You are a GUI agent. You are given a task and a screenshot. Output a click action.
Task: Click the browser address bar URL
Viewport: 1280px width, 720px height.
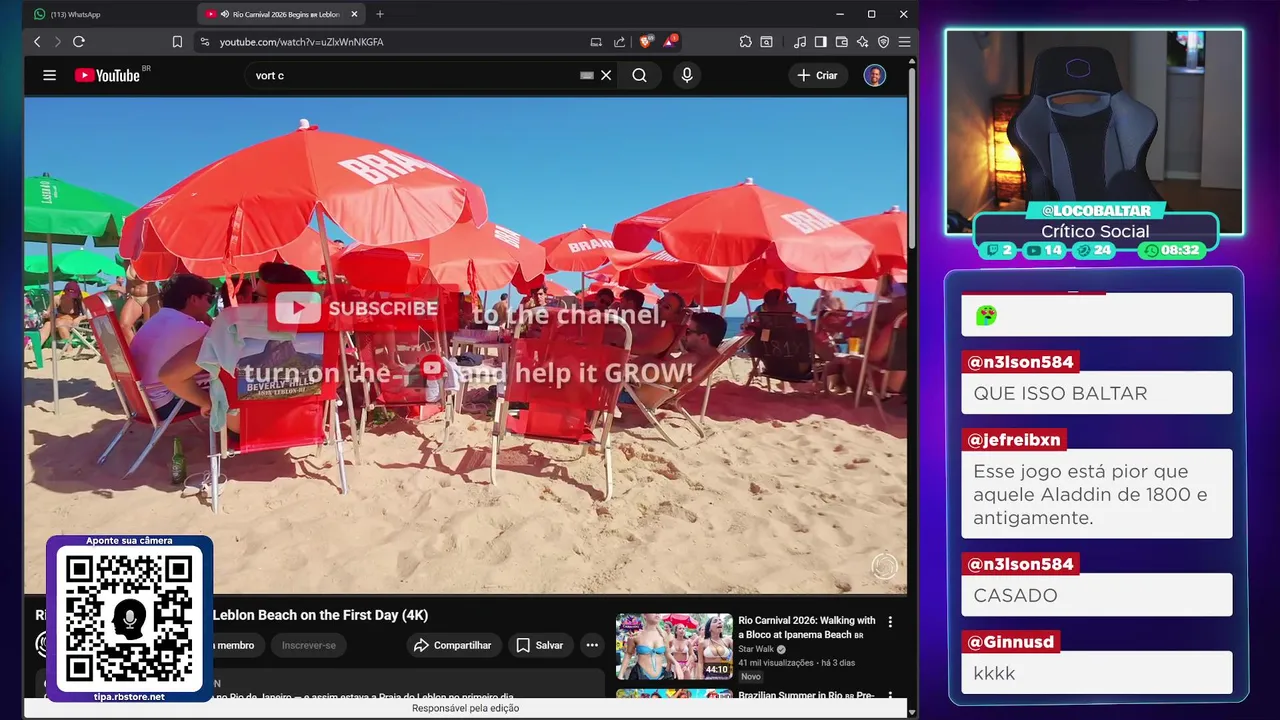pos(301,42)
